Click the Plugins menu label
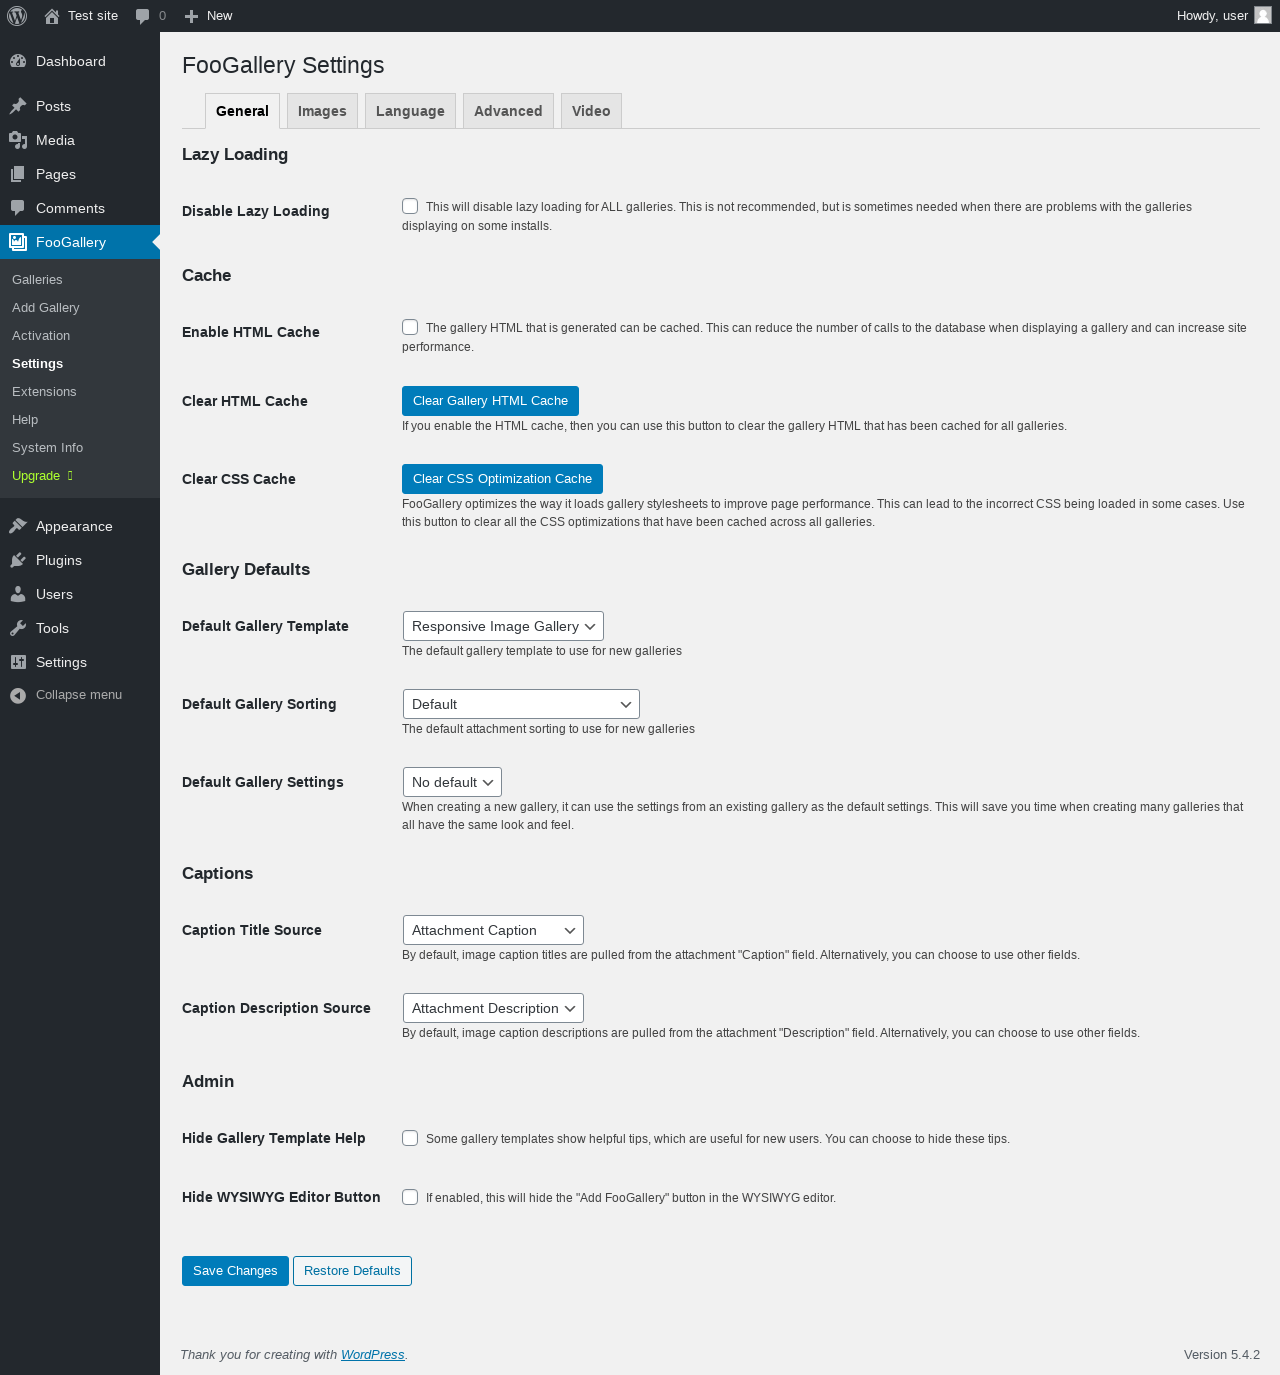This screenshot has height=1375, width=1280. coord(59,560)
